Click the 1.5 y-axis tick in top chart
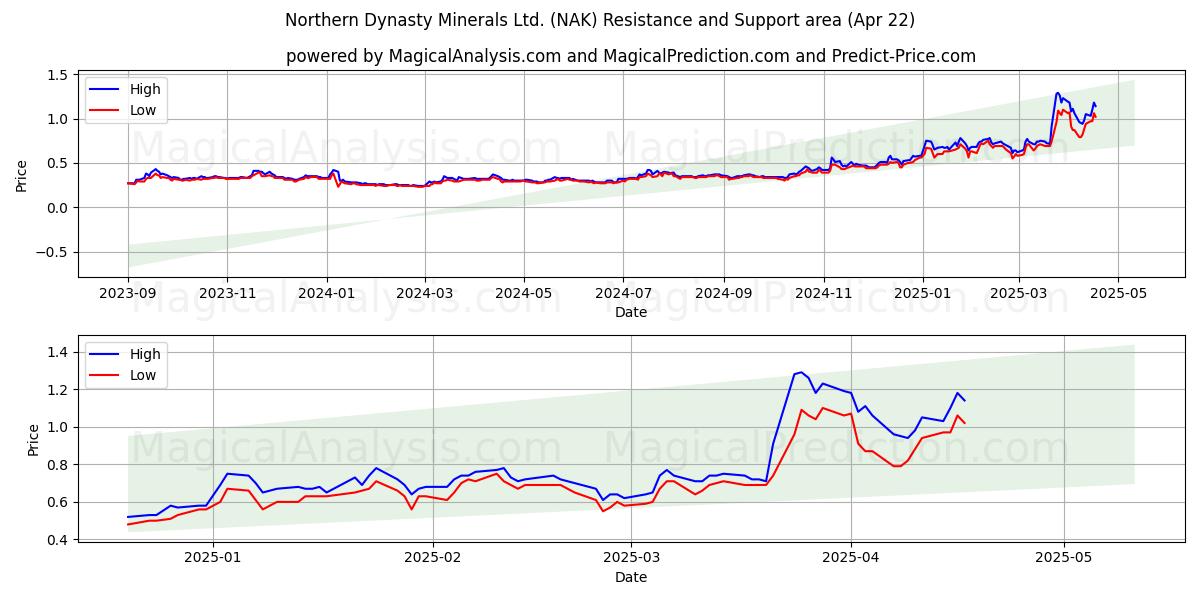This screenshot has width=1200, height=600. (x=57, y=75)
